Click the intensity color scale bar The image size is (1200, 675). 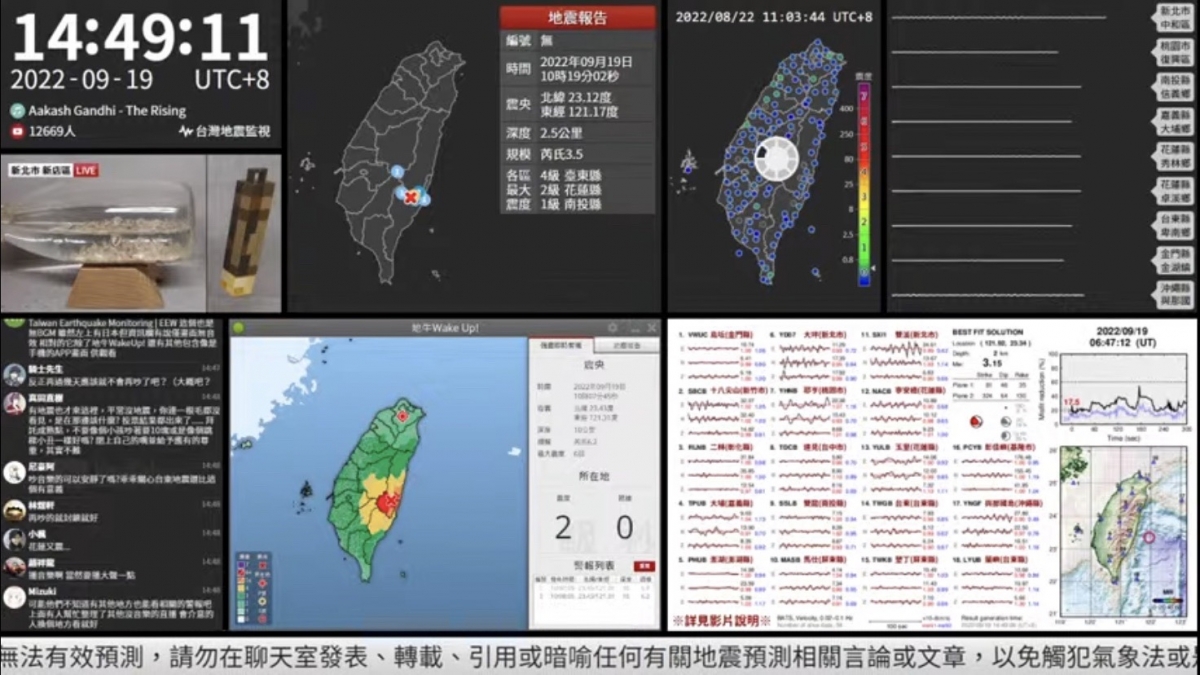pos(864,183)
